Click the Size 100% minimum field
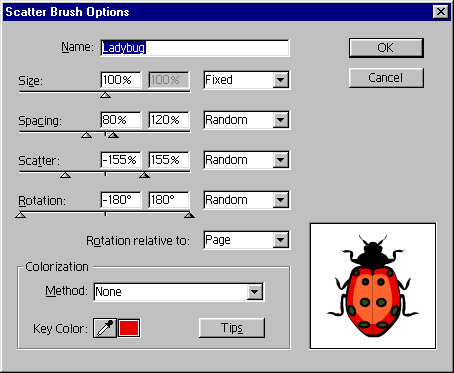Viewport: 454px width, 373px height. pyautogui.click(x=121, y=80)
